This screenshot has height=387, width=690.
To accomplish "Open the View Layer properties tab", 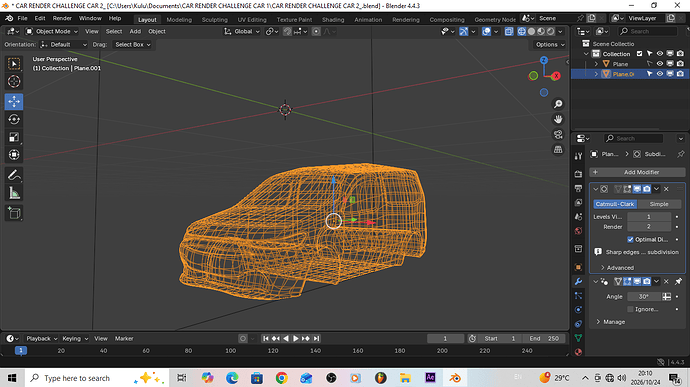I will (x=578, y=203).
